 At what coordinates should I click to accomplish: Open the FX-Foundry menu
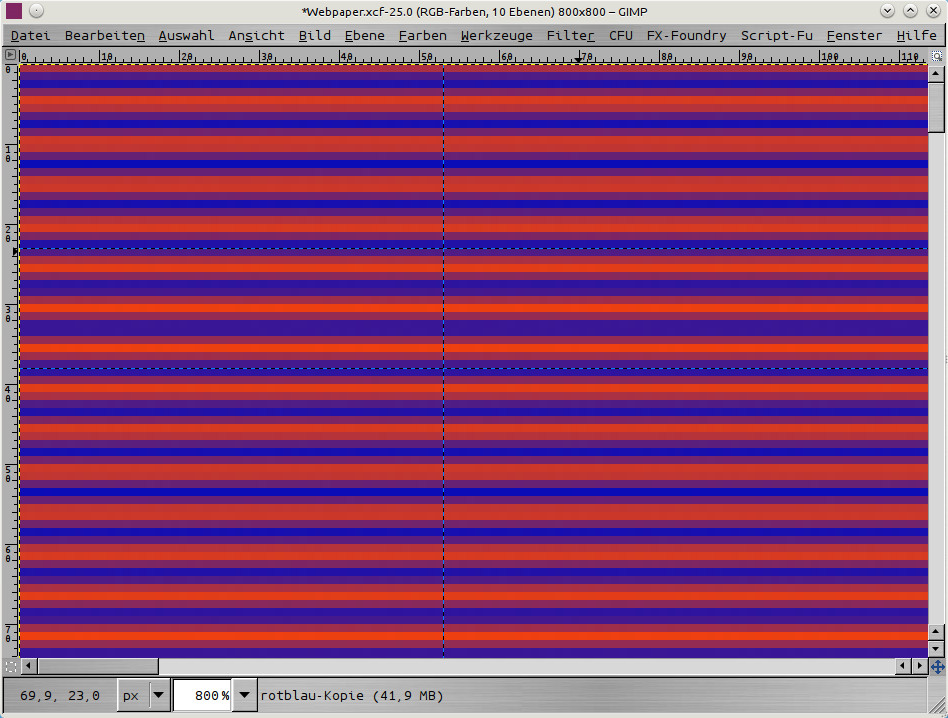click(x=686, y=35)
